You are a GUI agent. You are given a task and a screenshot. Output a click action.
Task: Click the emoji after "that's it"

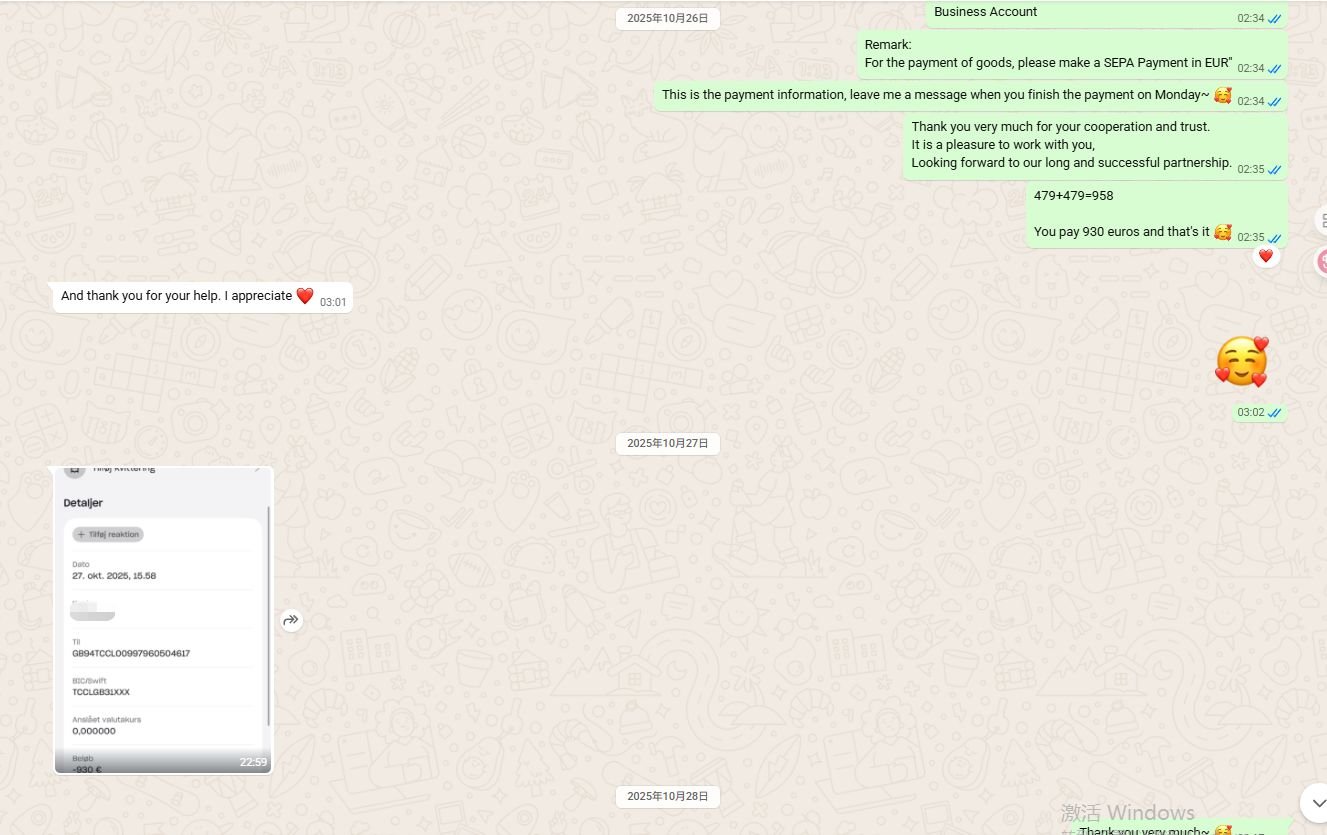[1222, 232]
